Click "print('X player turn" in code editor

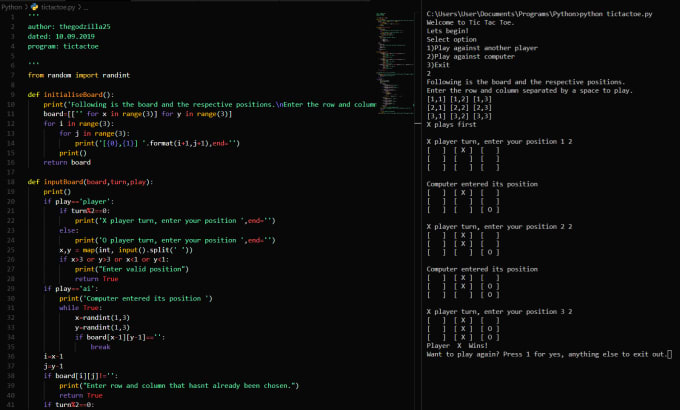(x=175, y=221)
